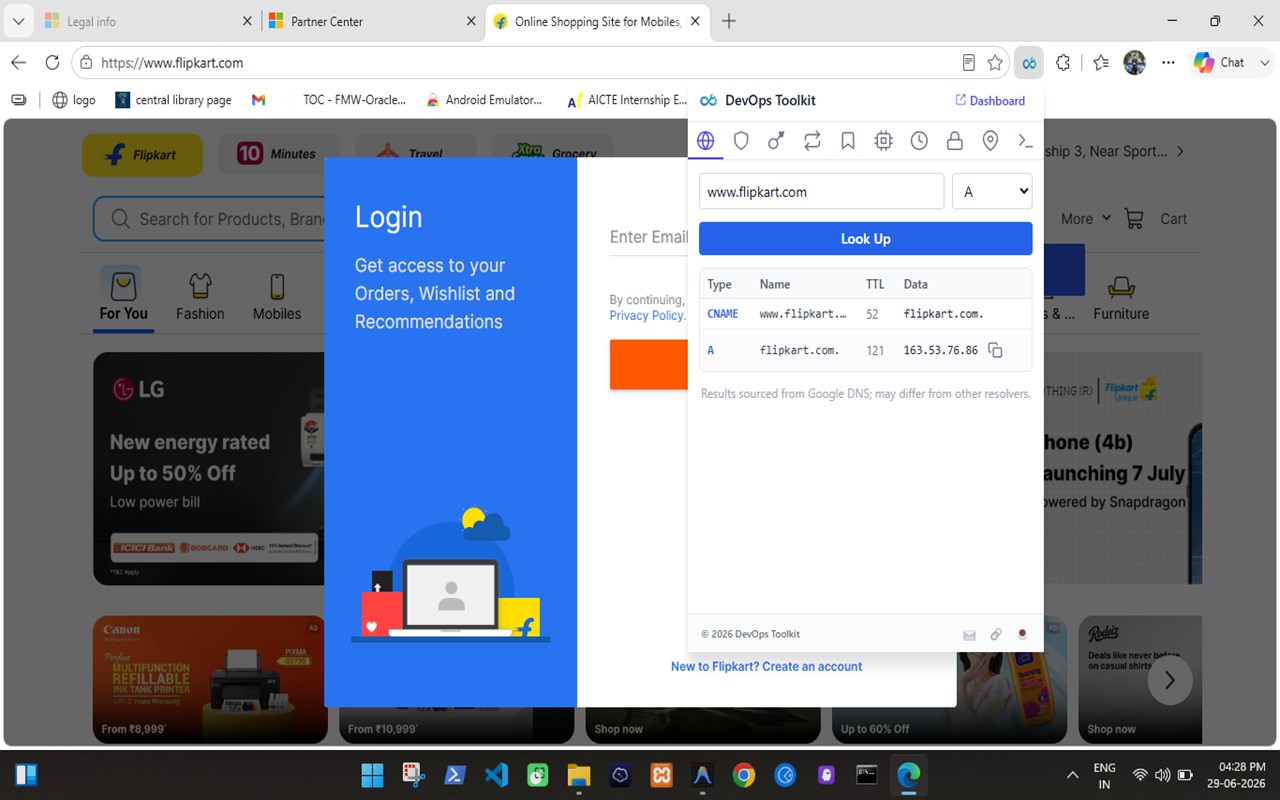Open the DNS lookup globe tab

point(706,141)
